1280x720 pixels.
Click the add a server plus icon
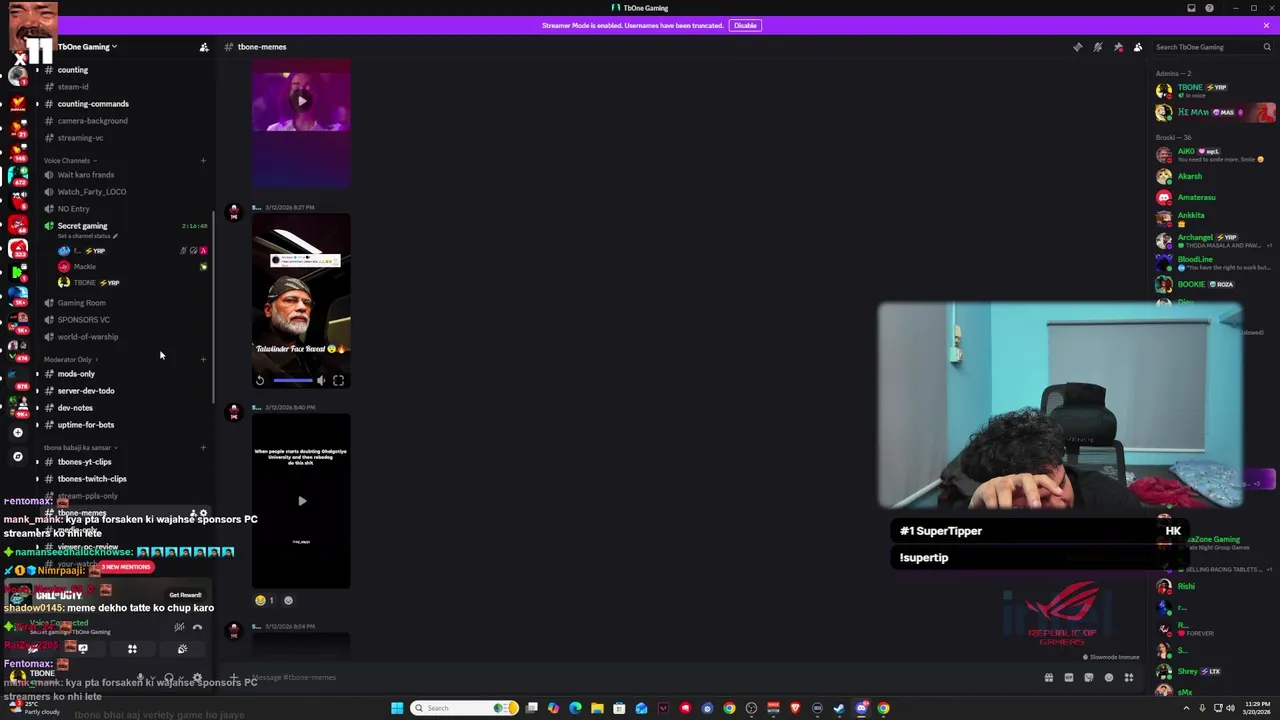17,432
